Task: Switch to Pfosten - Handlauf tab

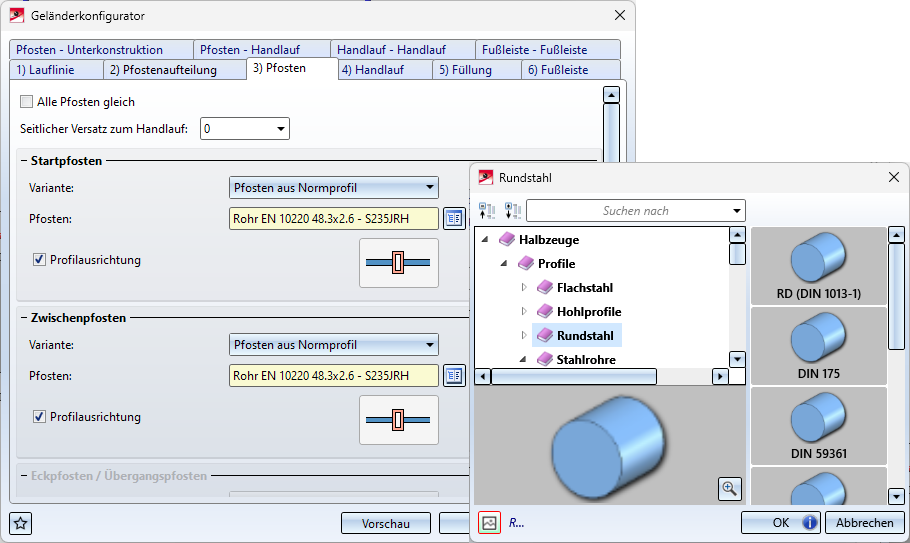Action: pyautogui.click(x=262, y=50)
